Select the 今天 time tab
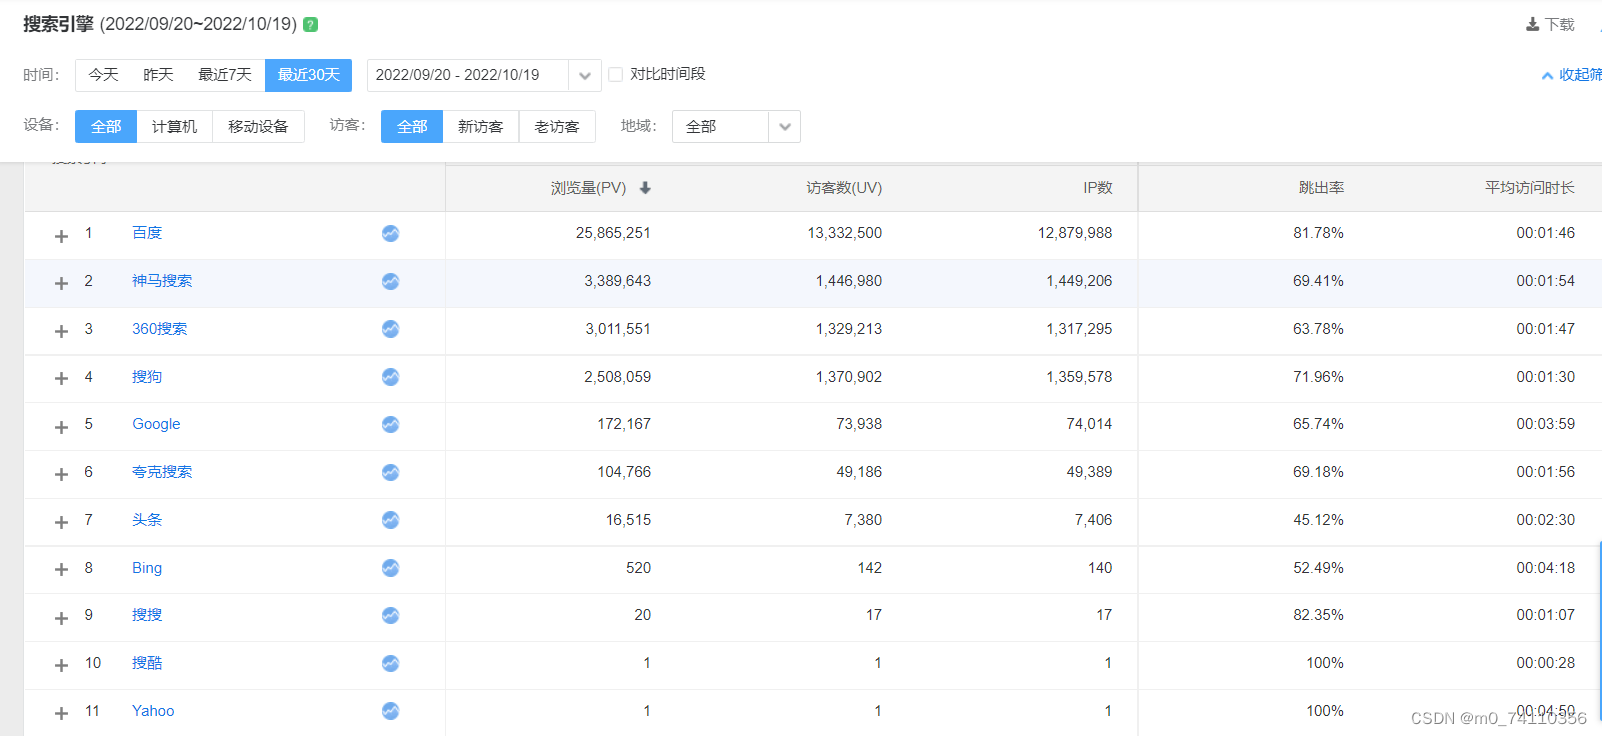Viewport: 1602px width, 736px height. pyautogui.click(x=103, y=75)
